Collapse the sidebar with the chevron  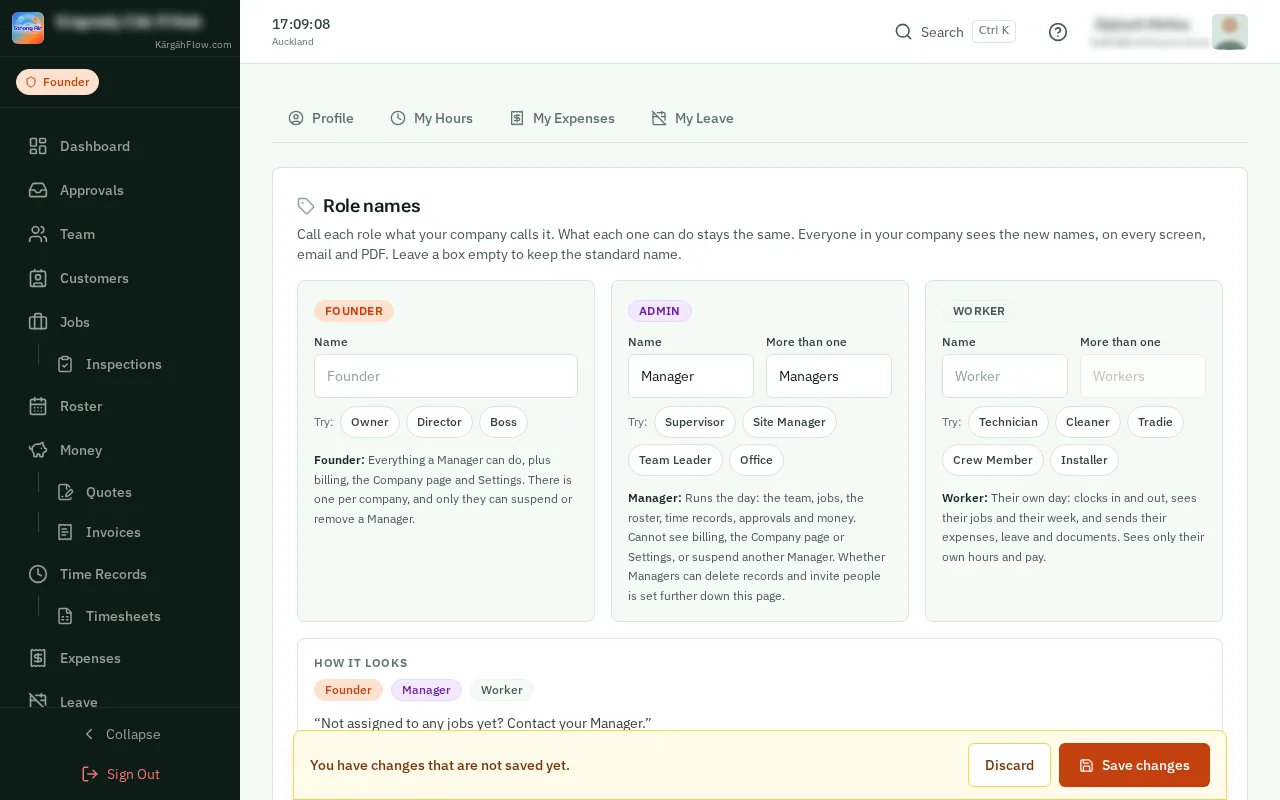[89, 734]
